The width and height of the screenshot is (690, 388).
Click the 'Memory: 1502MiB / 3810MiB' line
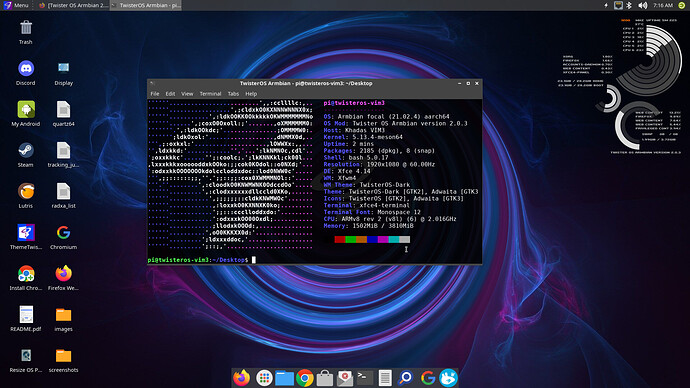(x=368, y=226)
